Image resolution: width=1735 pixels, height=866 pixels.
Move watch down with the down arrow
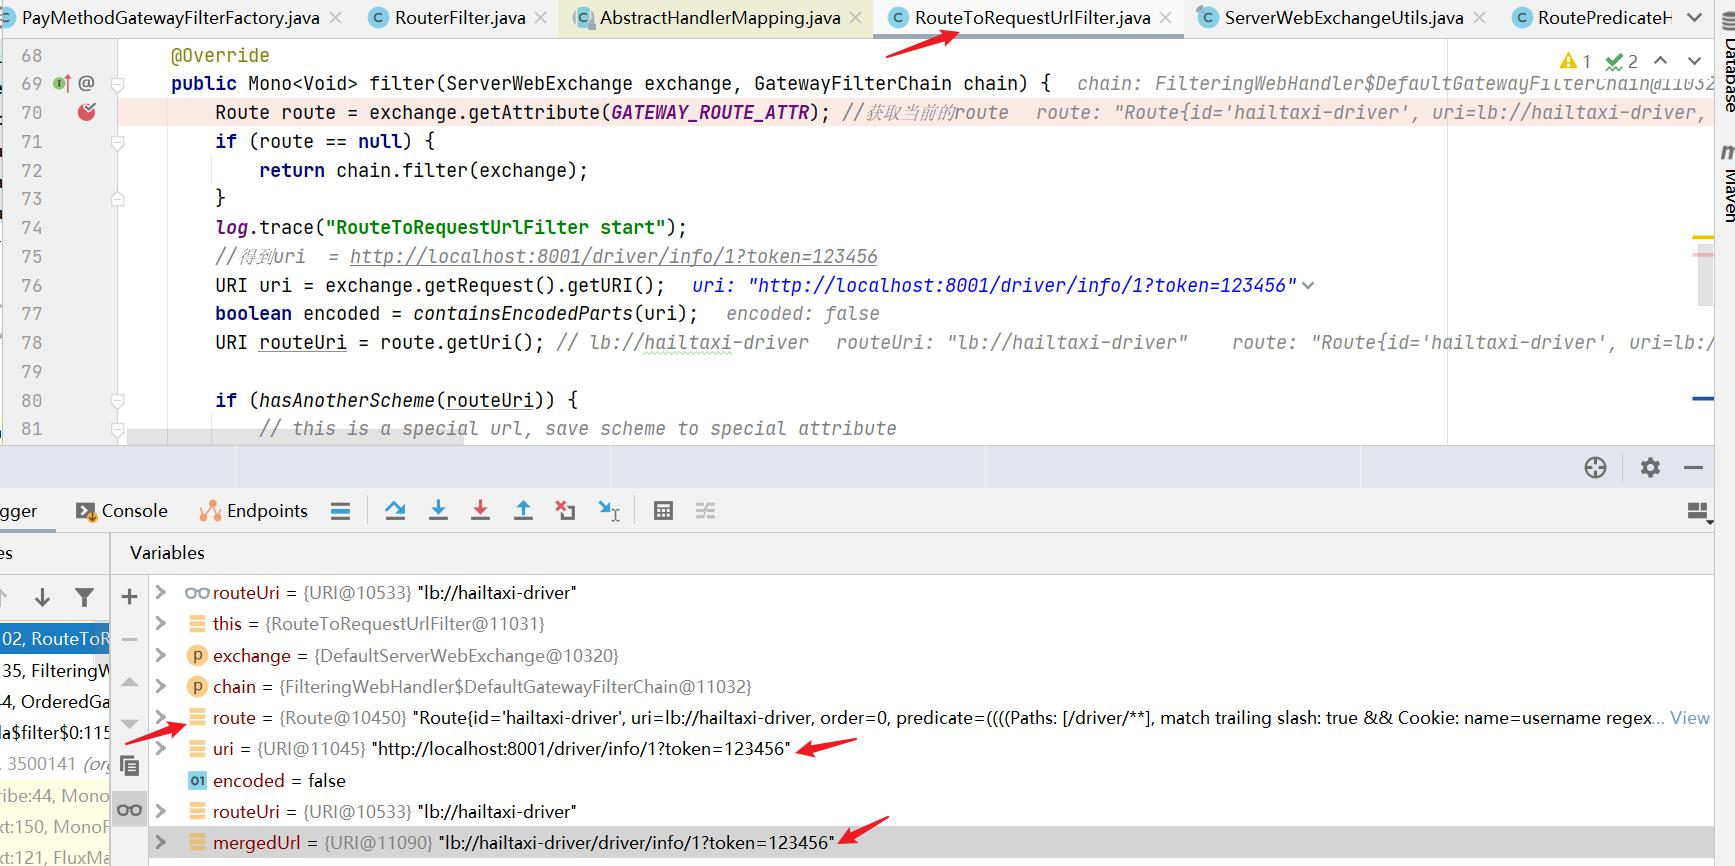[x=129, y=724]
